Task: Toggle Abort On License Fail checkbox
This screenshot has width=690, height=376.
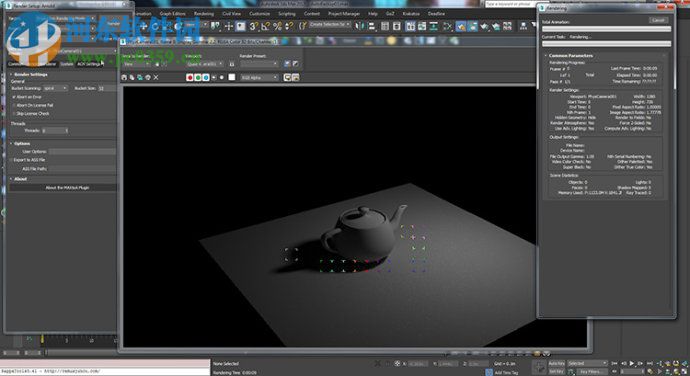Action: tap(14, 105)
